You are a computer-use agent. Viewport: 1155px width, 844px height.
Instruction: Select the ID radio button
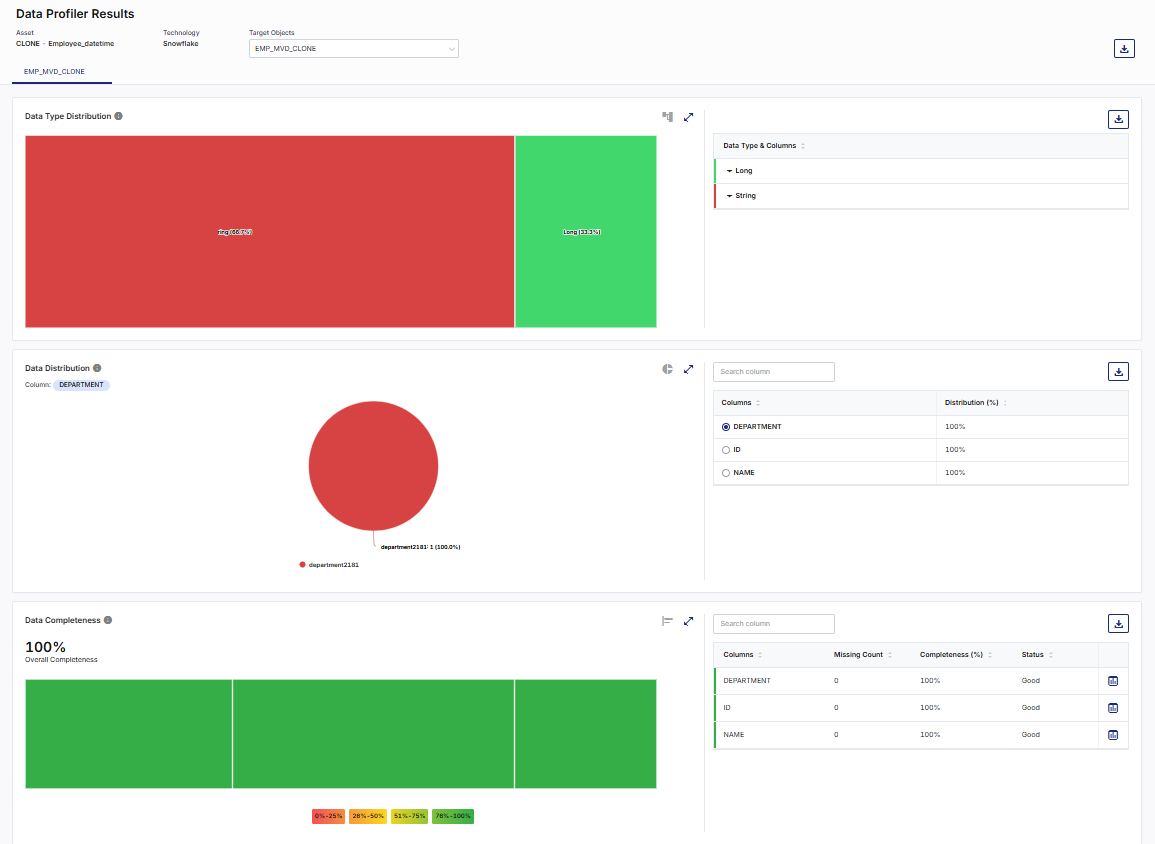click(726, 450)
